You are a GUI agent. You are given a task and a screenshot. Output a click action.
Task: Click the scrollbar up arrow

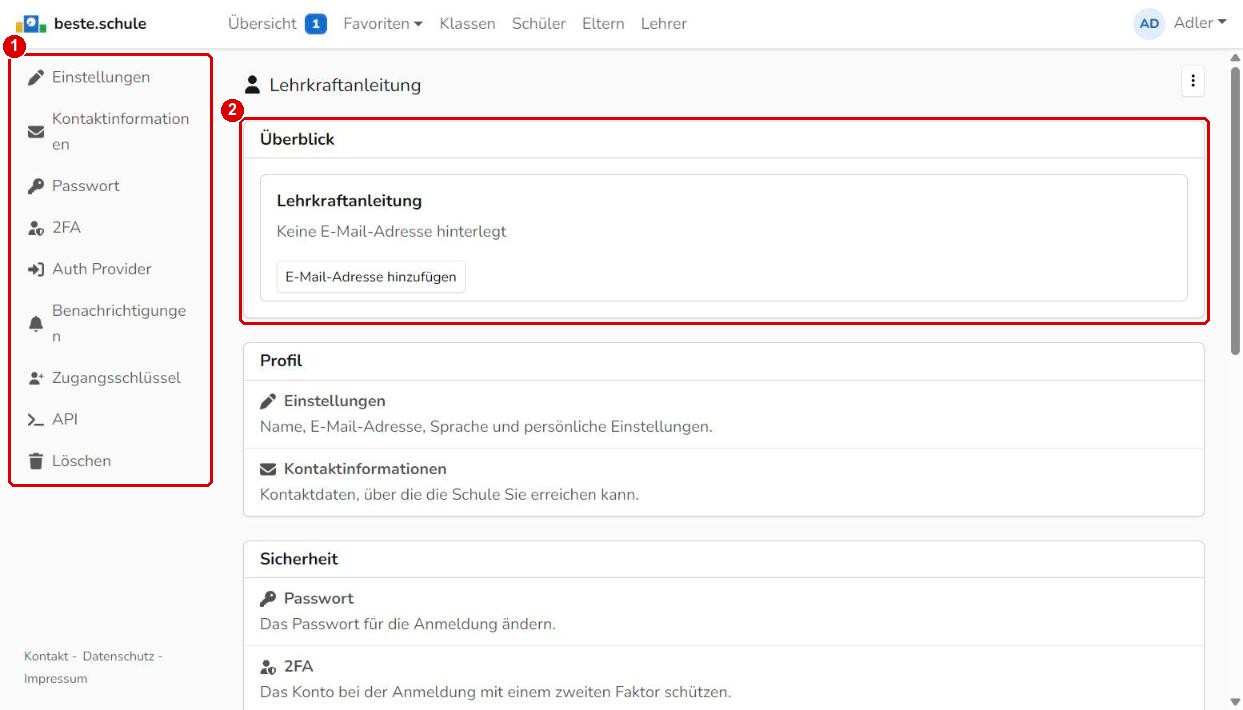pyautogui.click(x=1236, y=58)
